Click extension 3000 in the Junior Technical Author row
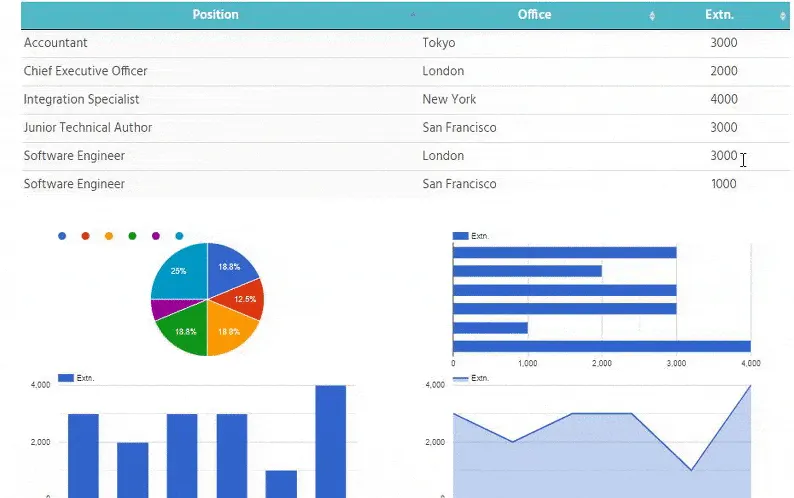The image size is (794, 498). pos(724,128)
